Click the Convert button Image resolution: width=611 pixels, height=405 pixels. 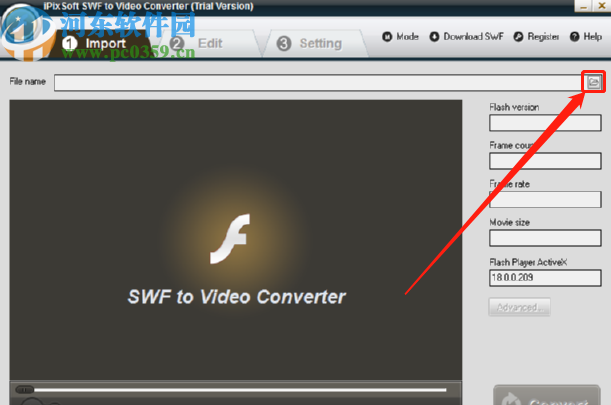tap(547, 396)
